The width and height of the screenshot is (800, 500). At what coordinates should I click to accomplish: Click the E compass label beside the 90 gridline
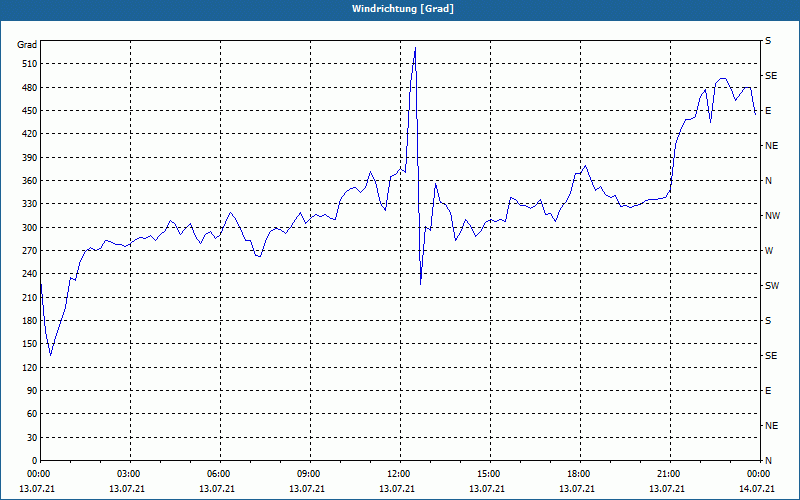(x=768, y=391)
